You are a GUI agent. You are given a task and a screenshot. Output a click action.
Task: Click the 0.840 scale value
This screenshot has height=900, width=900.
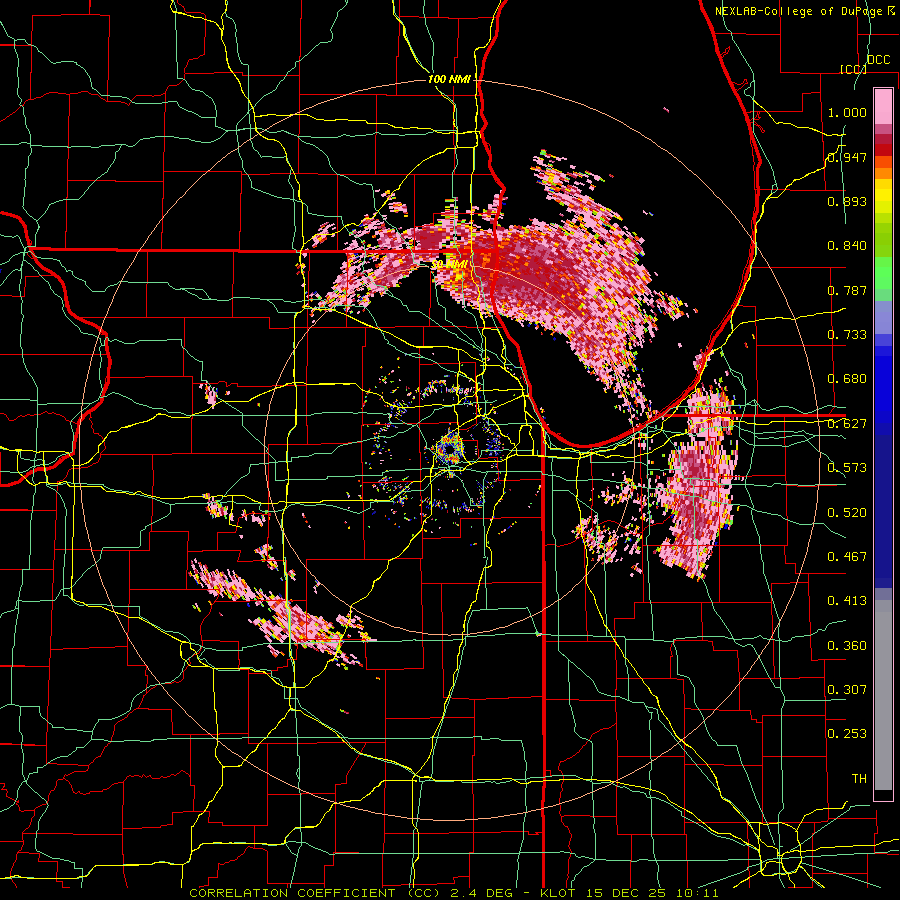click(847, 246)
